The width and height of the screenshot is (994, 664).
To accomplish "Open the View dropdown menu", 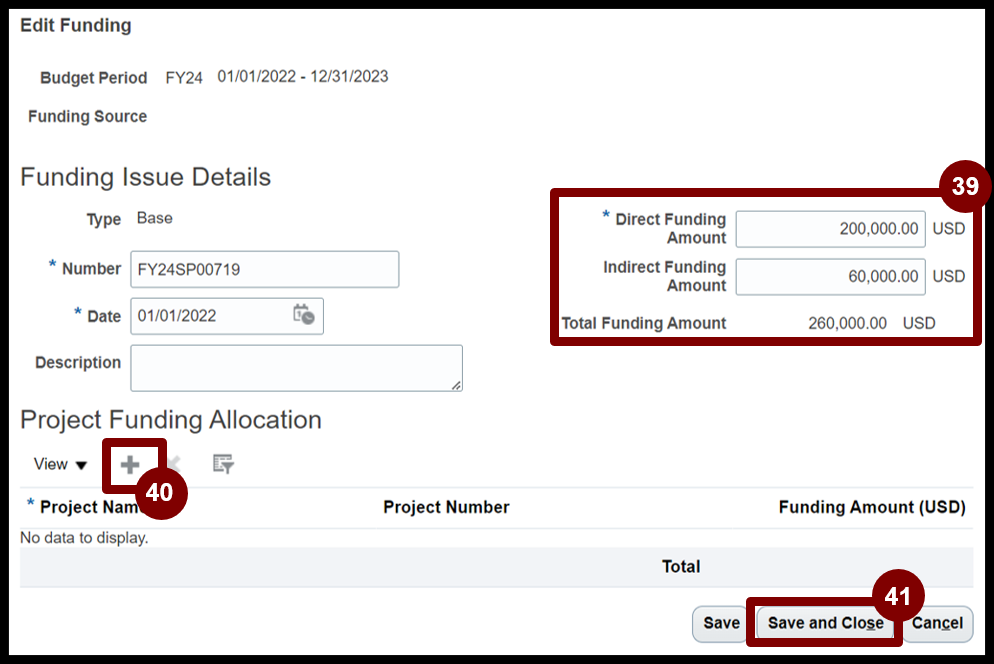I will (60, 464).
